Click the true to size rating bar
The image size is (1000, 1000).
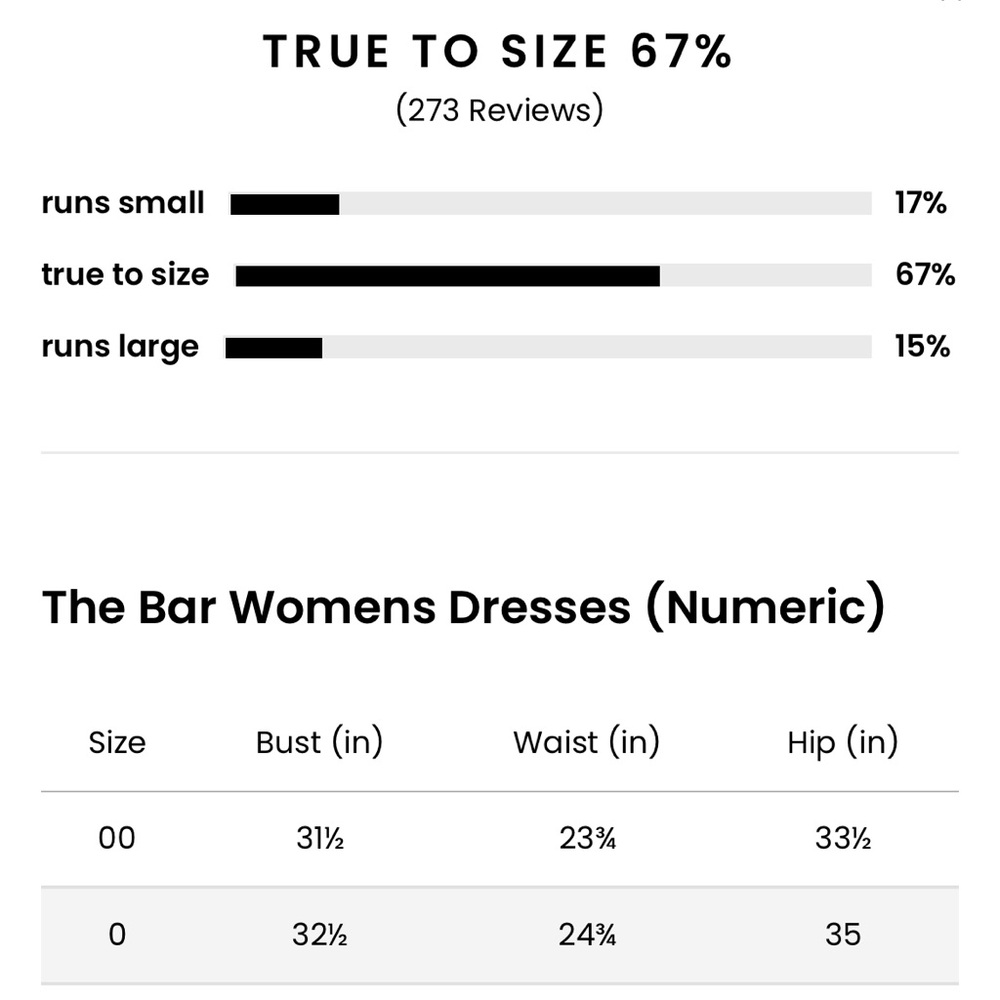(x=553, y=276)
